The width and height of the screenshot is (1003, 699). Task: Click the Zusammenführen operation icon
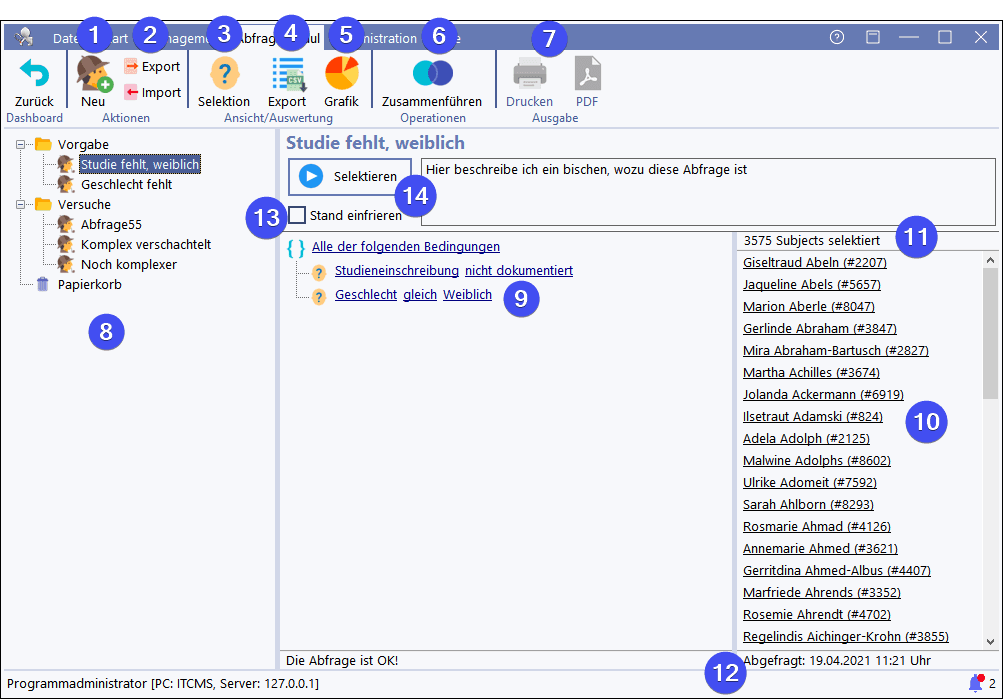pos(432,76)
